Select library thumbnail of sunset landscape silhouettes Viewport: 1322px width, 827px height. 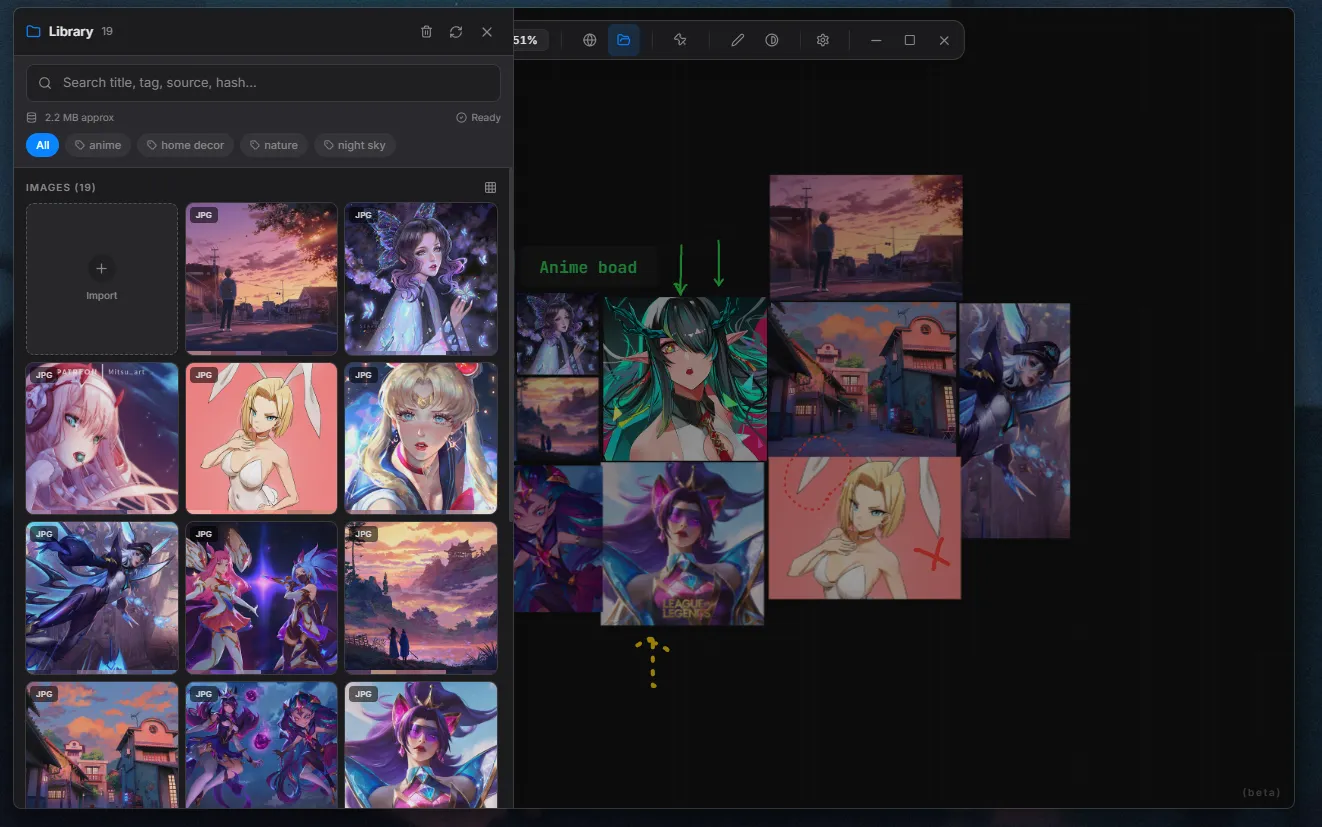coord(421,598)
